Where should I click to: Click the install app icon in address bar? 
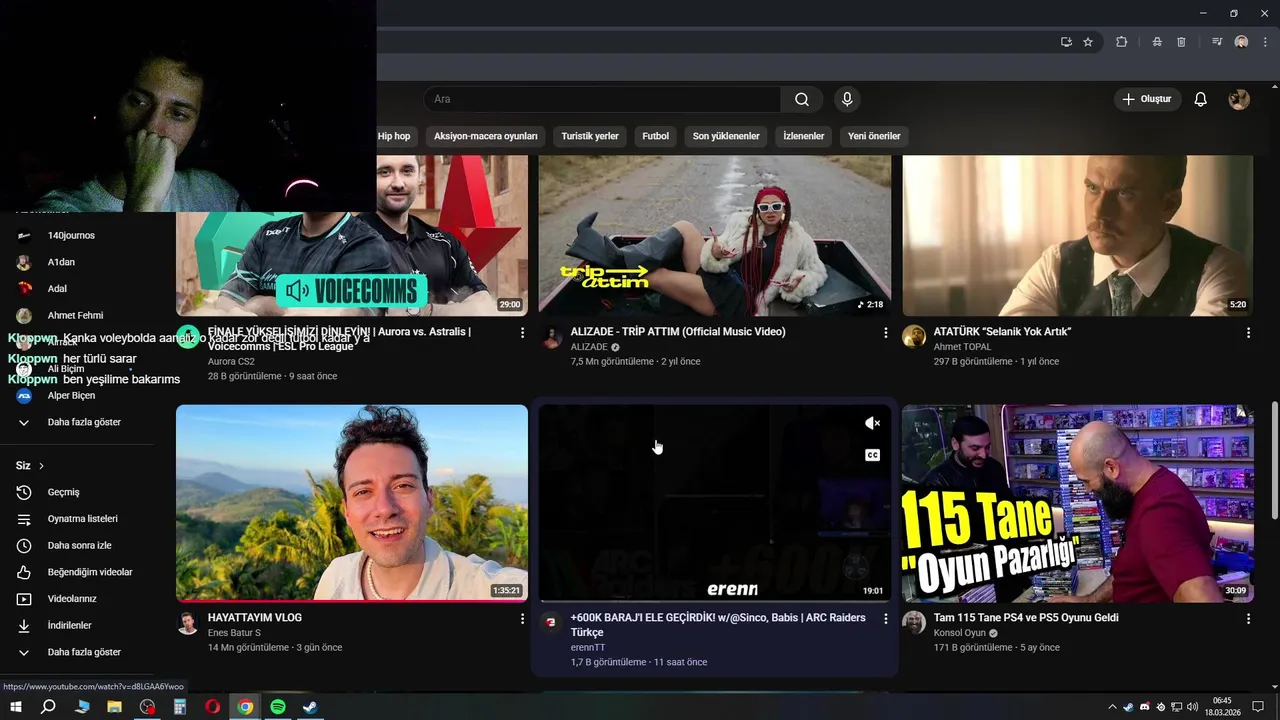1066,42
